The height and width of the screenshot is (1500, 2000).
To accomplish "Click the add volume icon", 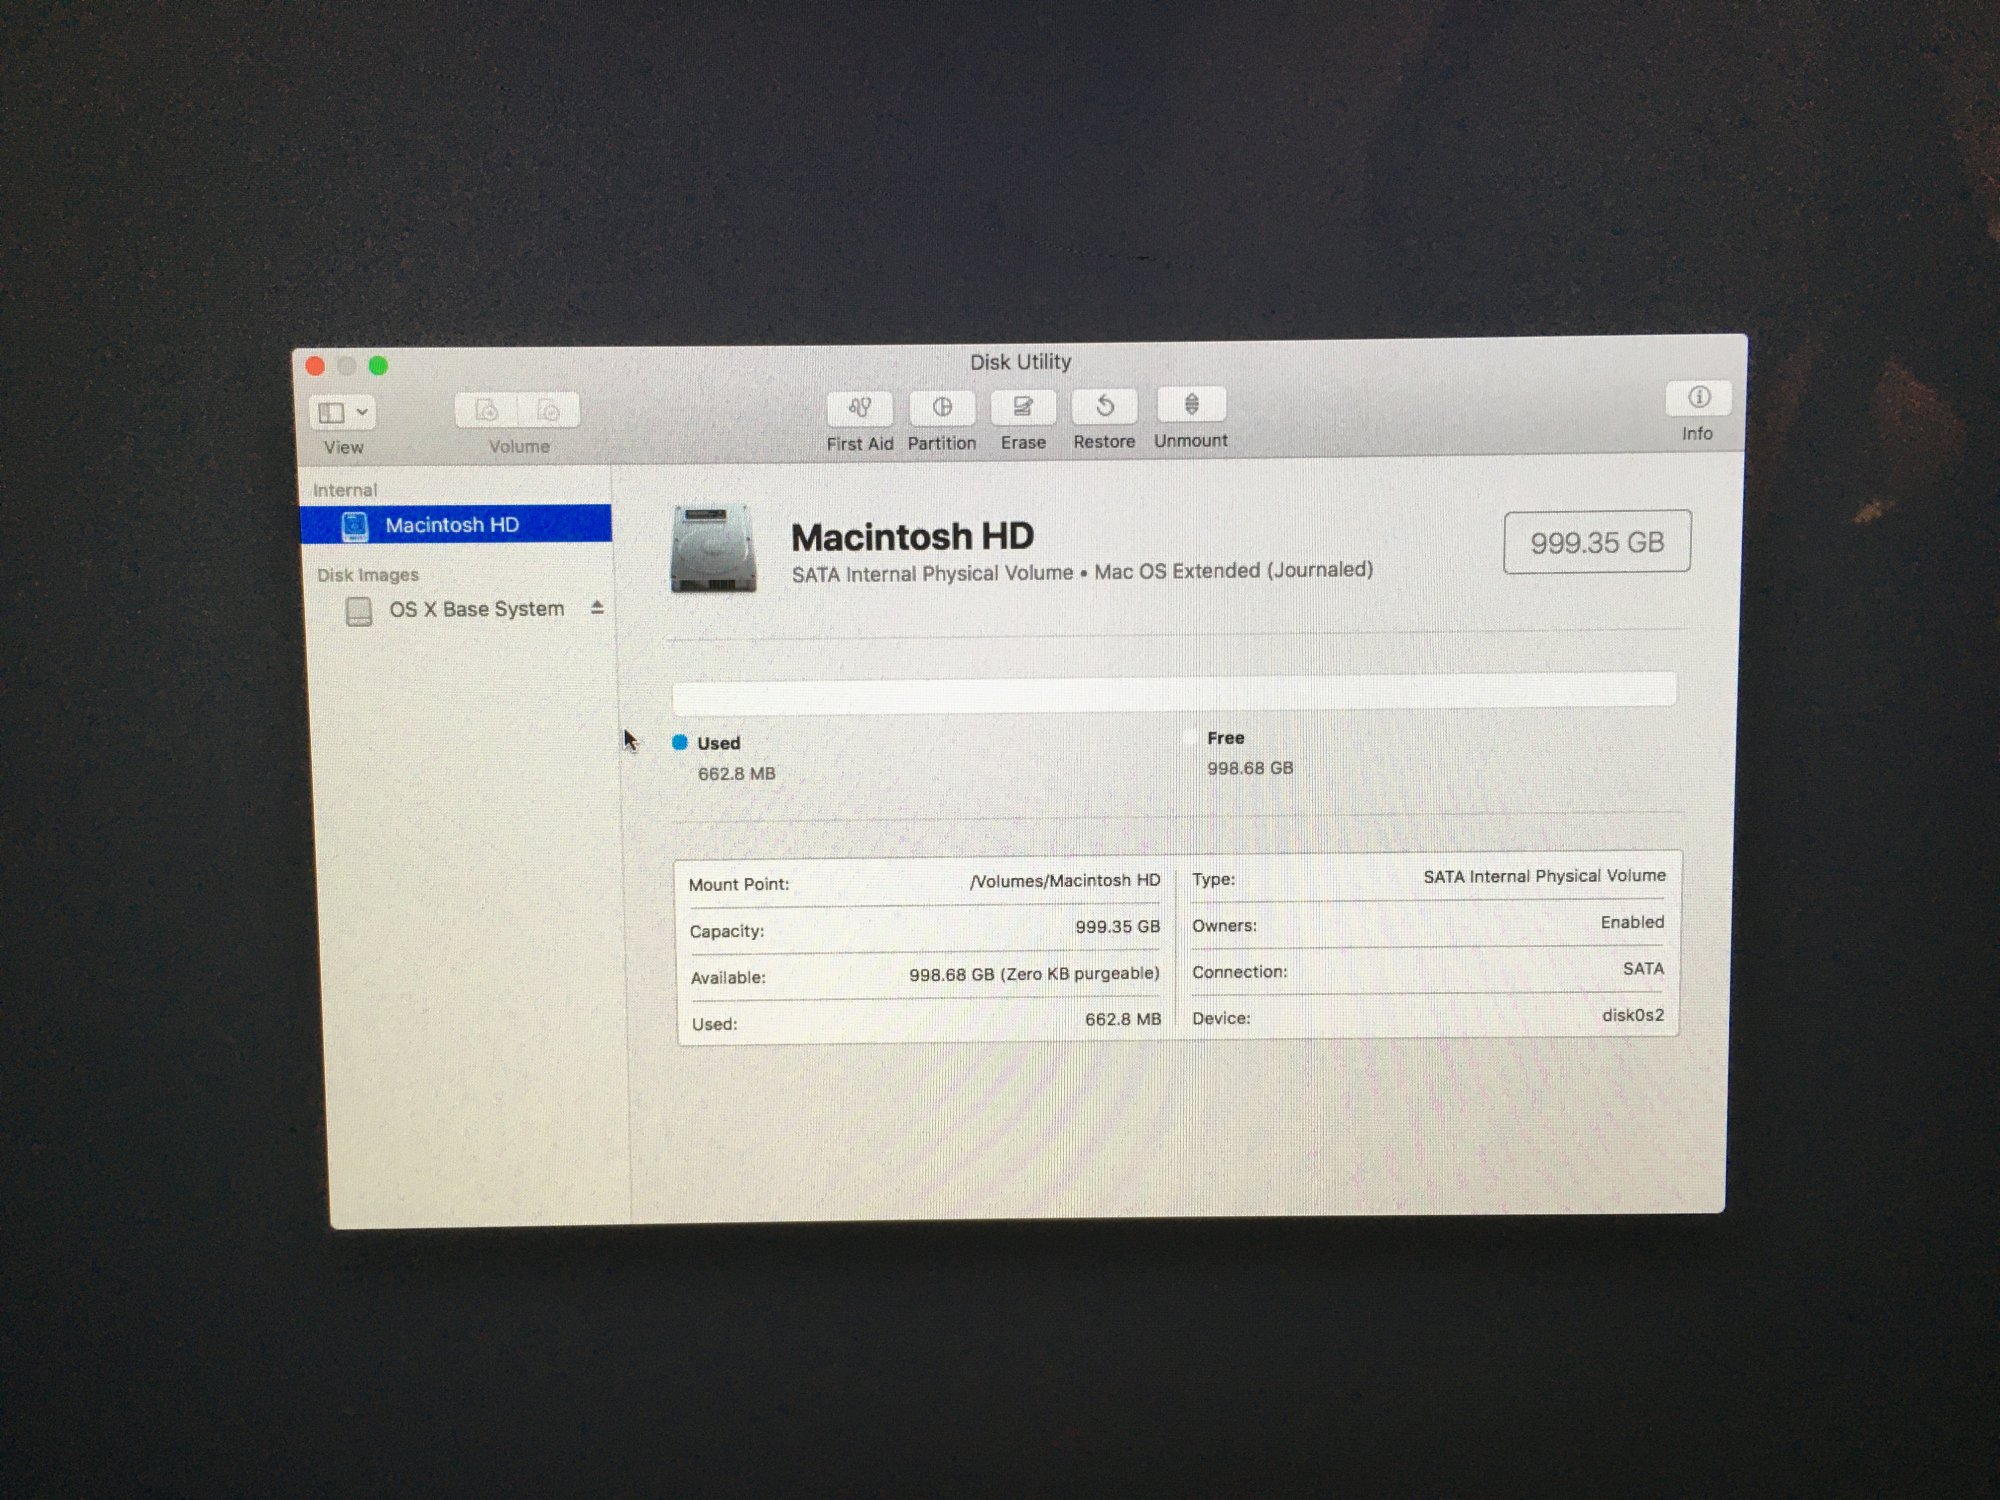I will [x=486, y=411].
